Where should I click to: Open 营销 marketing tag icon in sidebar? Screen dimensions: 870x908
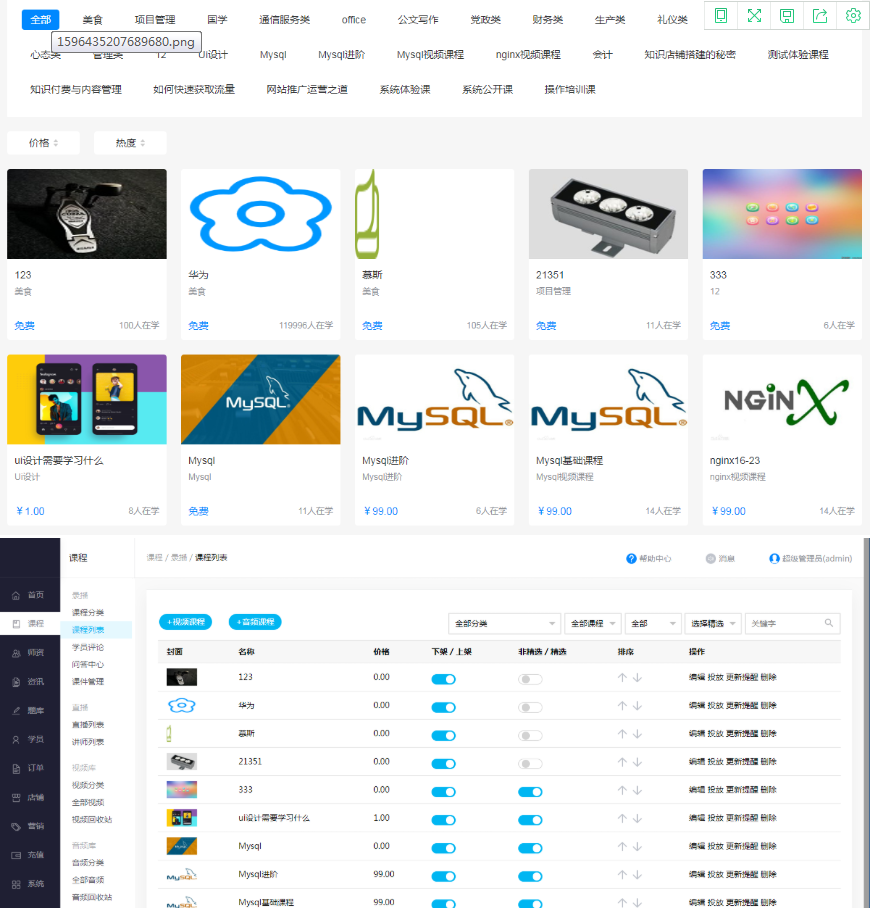tap(16, 826)
